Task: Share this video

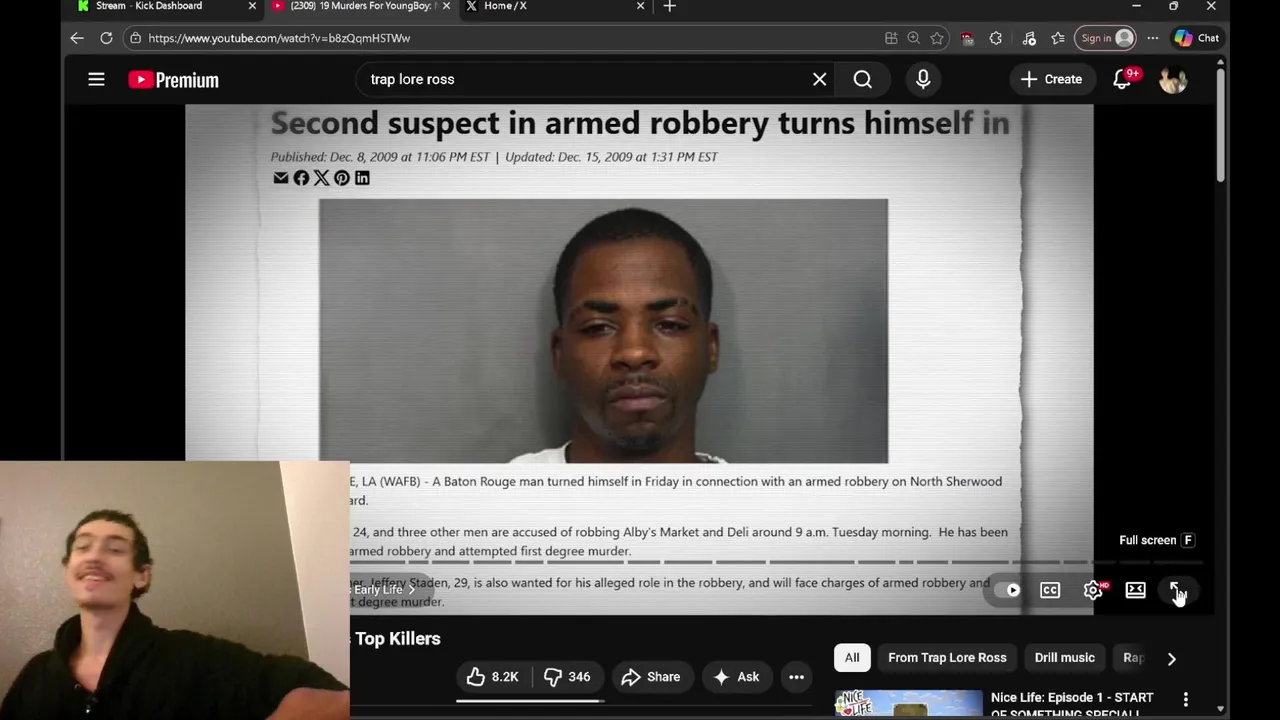Action: (651, 677)
